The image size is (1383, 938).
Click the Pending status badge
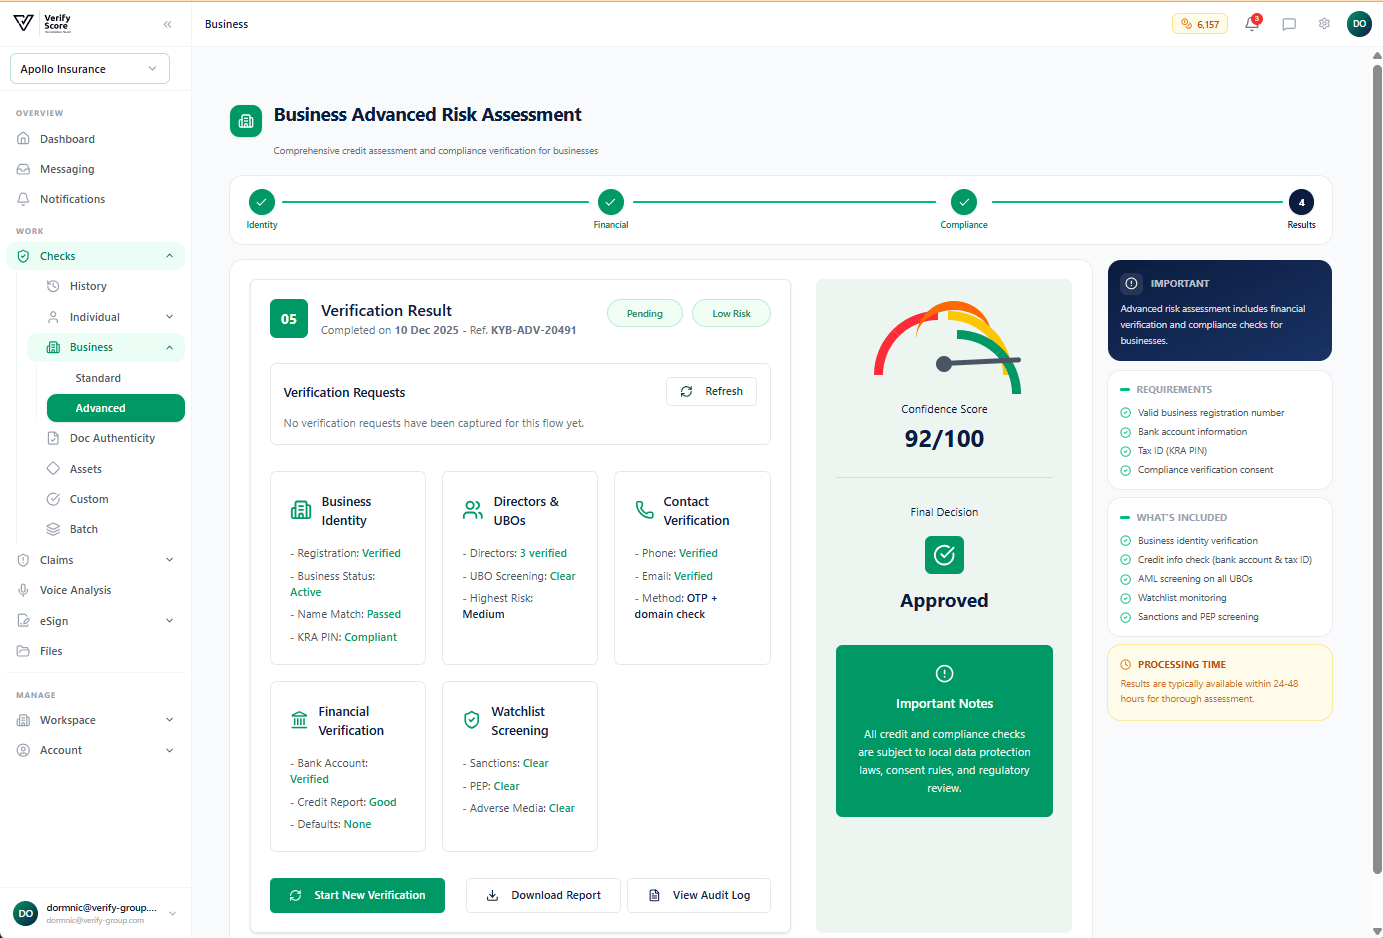(x=645, y=313)
